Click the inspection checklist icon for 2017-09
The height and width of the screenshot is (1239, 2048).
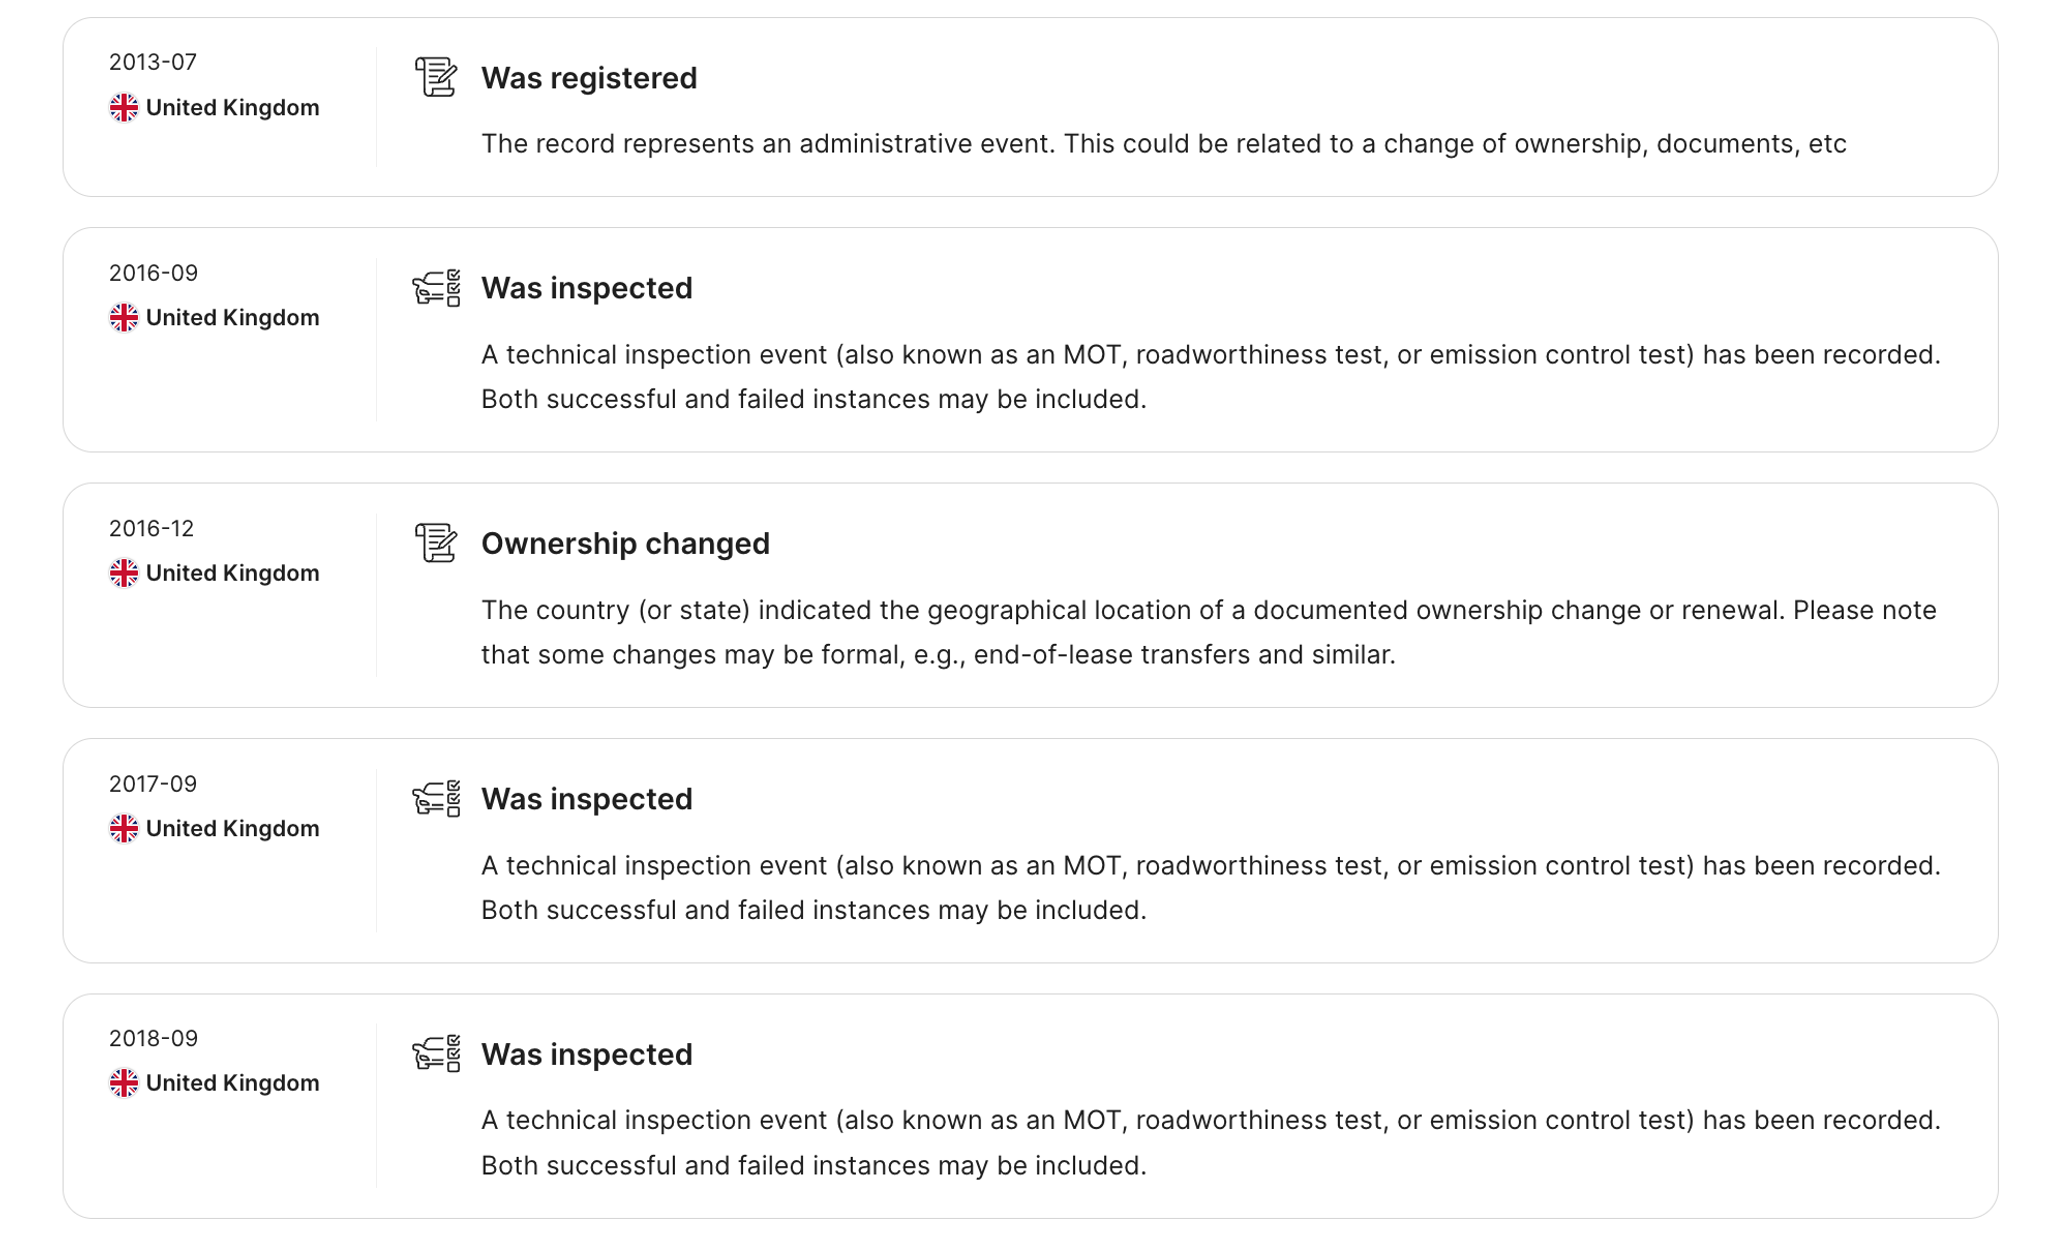click(x=436, y=799)
